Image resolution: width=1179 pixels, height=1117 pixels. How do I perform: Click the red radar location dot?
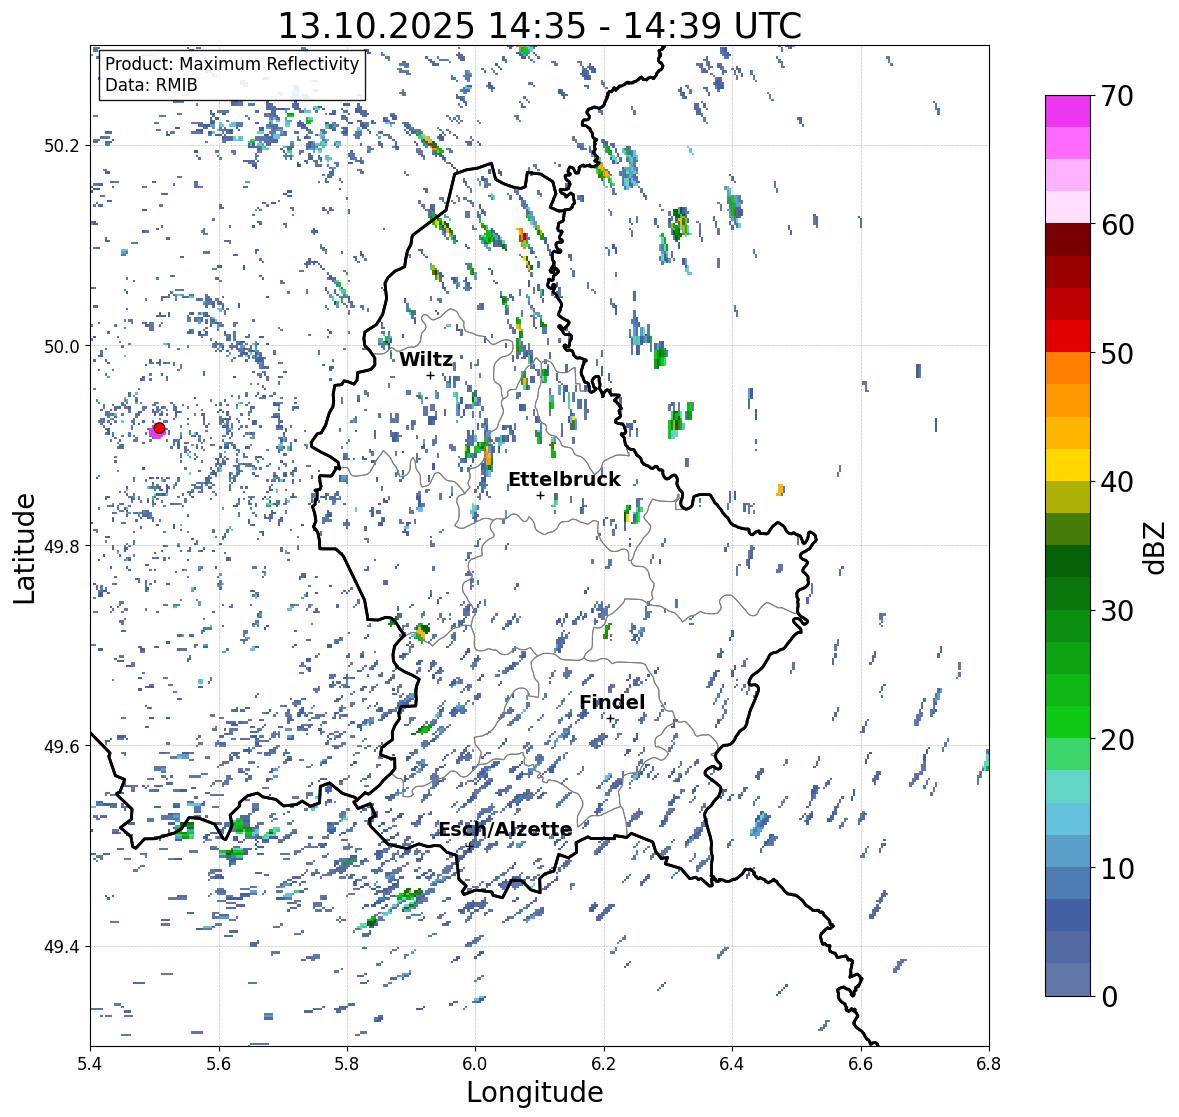(159, 428)
